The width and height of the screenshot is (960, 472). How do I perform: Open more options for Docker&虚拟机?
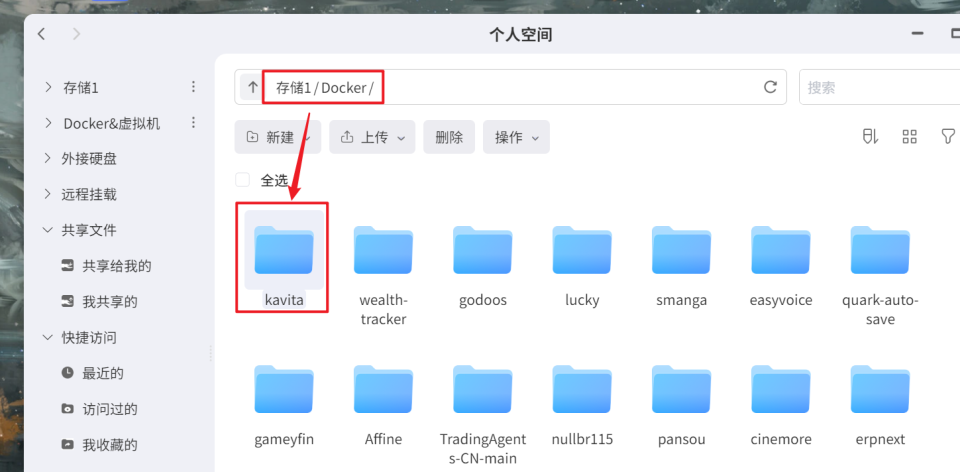pyautogui.click(x=194, y=123)
